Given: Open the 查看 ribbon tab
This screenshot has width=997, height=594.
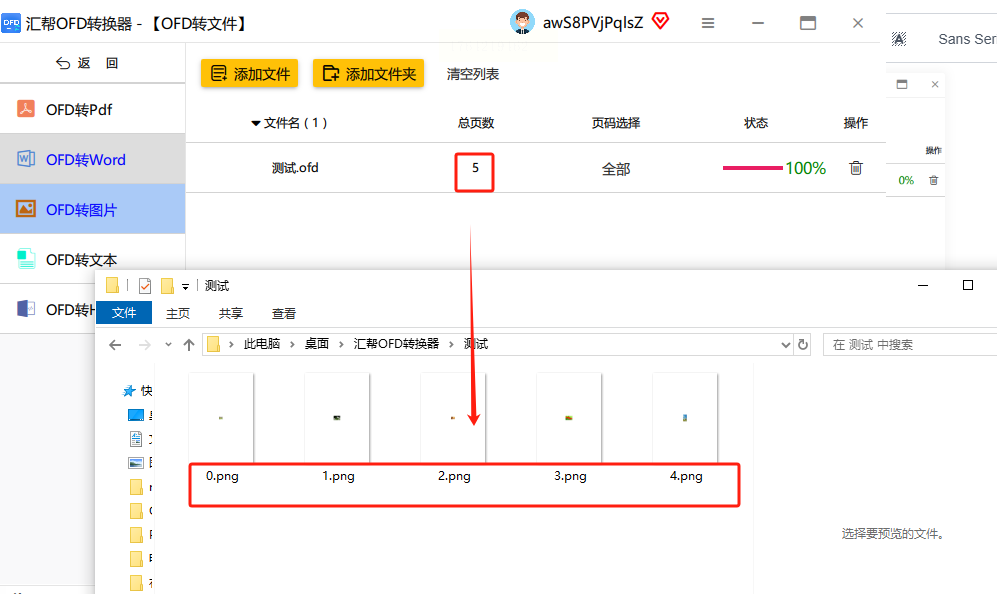Looking at the screenshot, I should tap(284, 313).
